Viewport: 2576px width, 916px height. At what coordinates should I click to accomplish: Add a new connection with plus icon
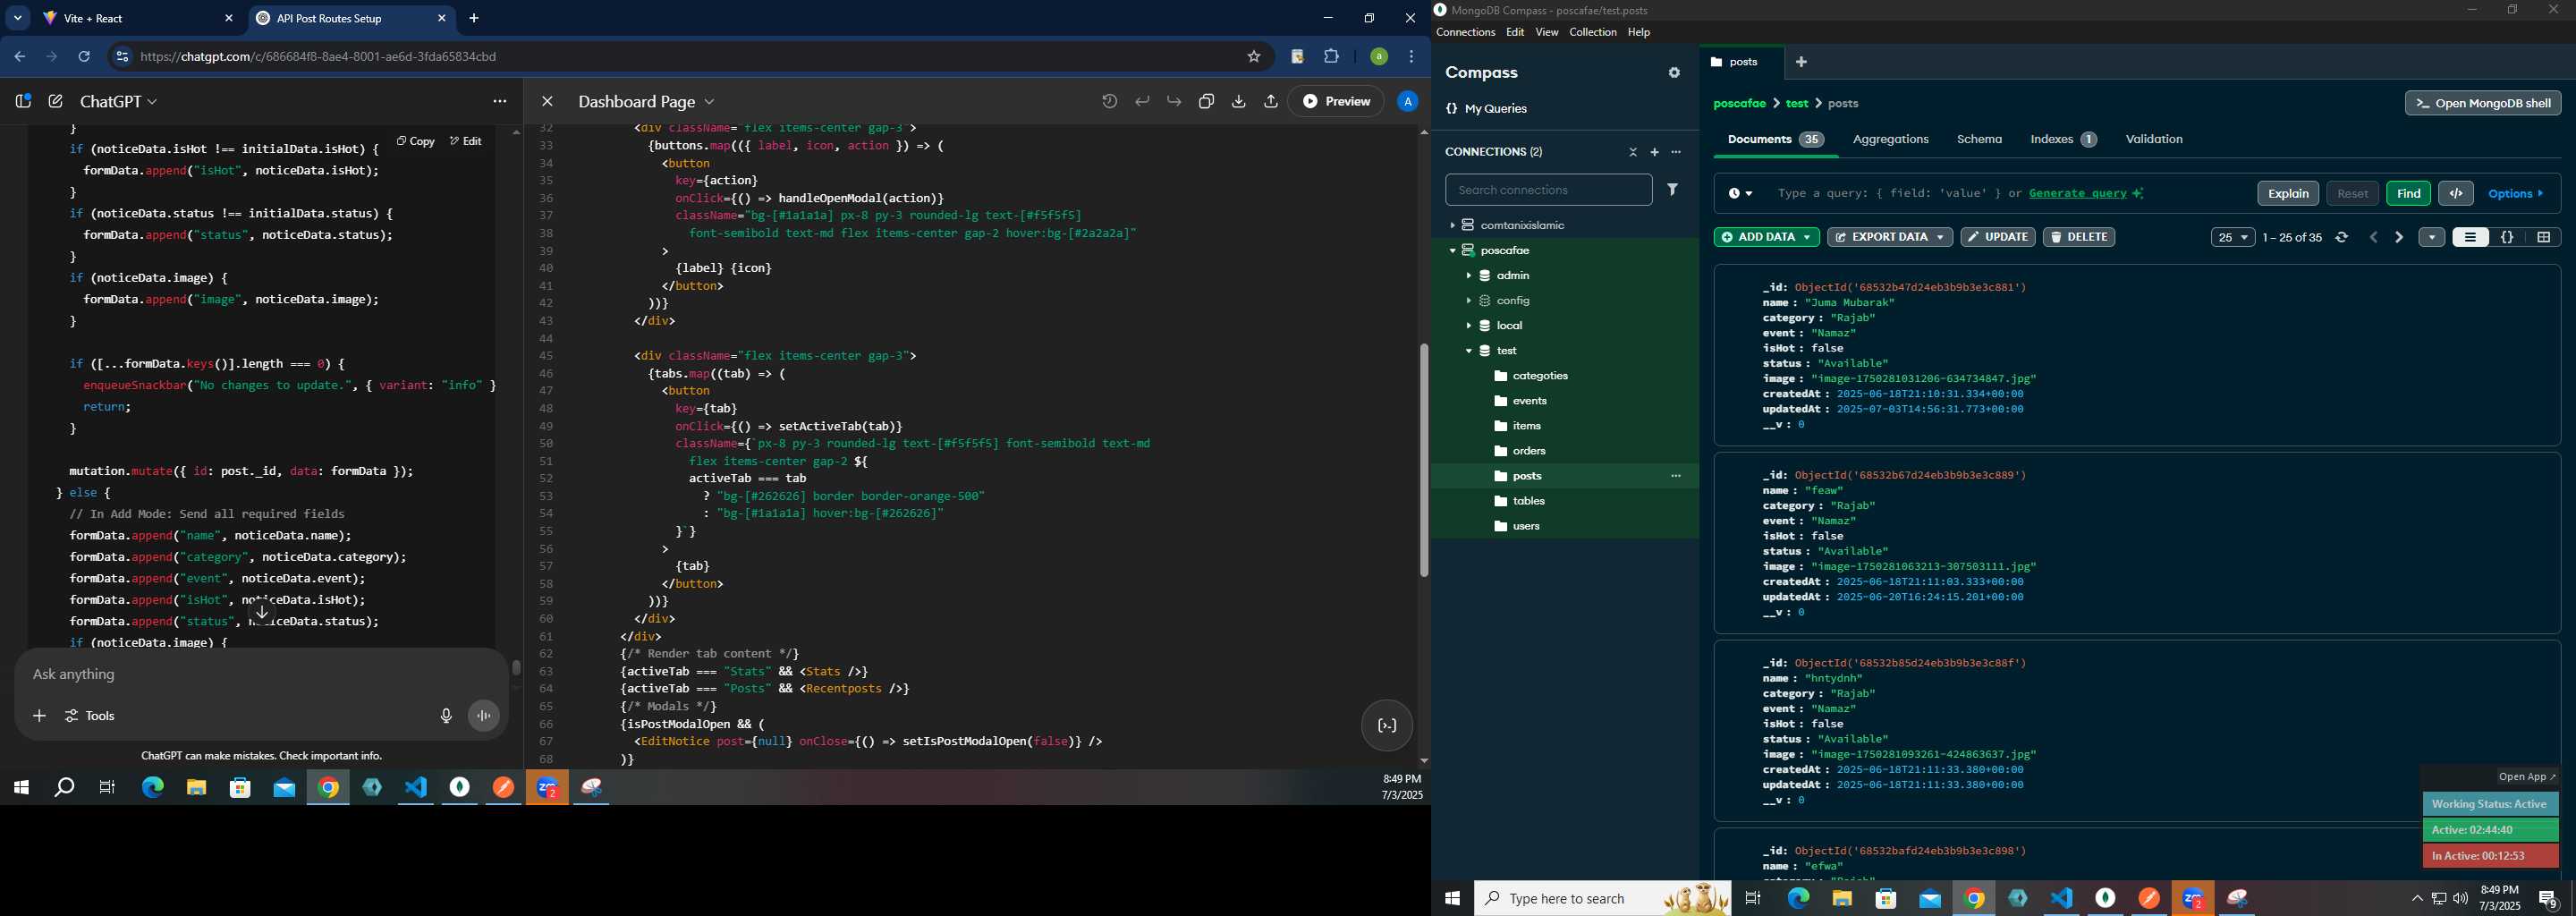click(1654, 152)
